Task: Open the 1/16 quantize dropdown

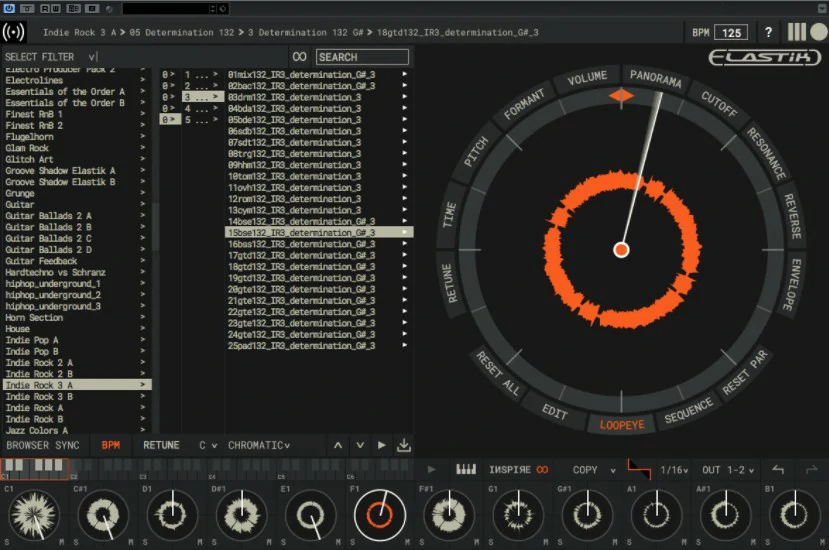Action: coord(674,470)
